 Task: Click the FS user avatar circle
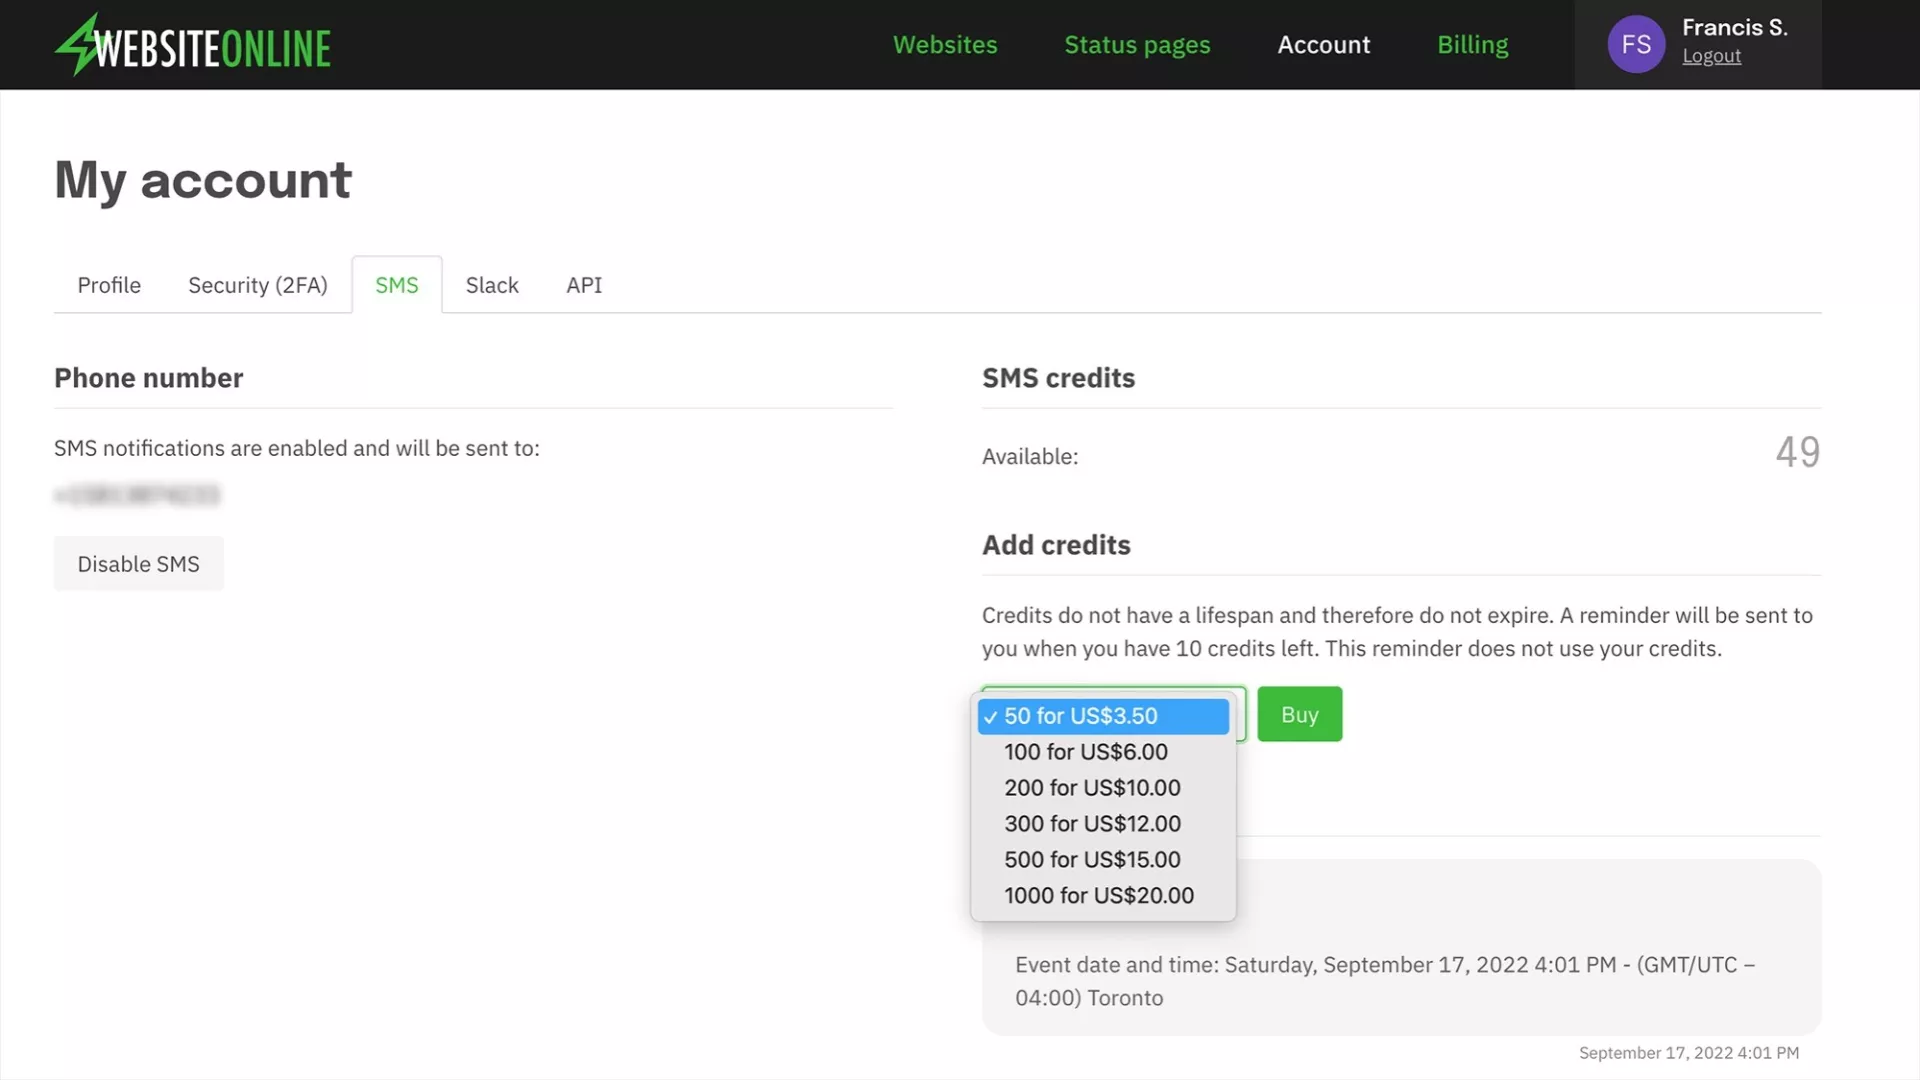coord(1636,45)
